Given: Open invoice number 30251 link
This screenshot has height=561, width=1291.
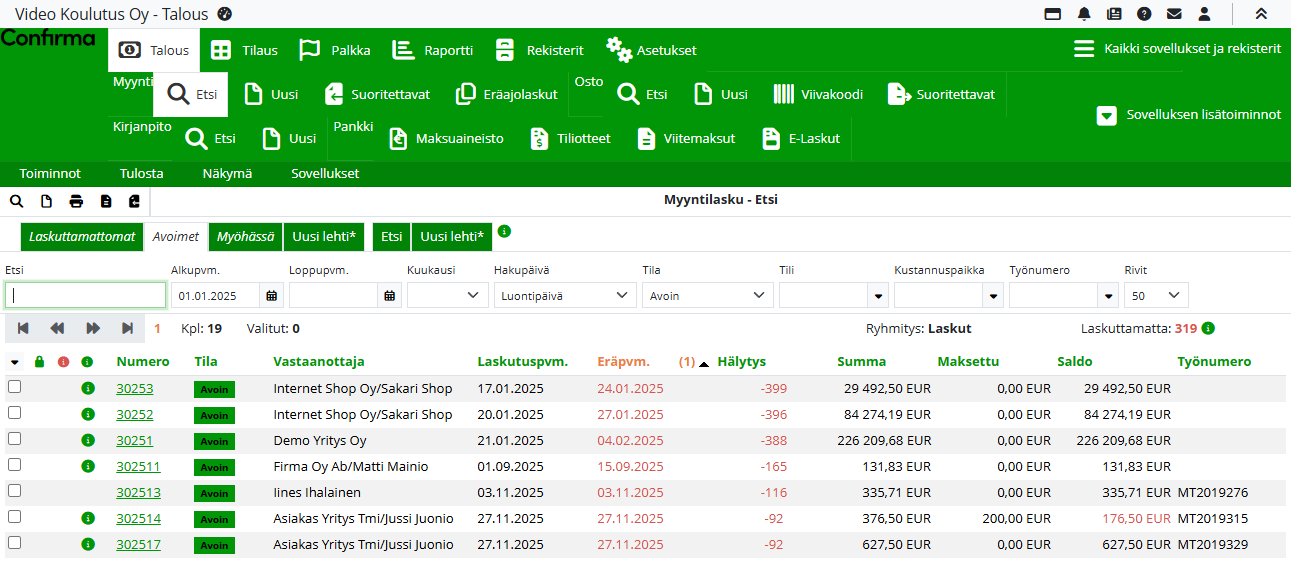Looking at the screenshot, I should coord(134,440).
